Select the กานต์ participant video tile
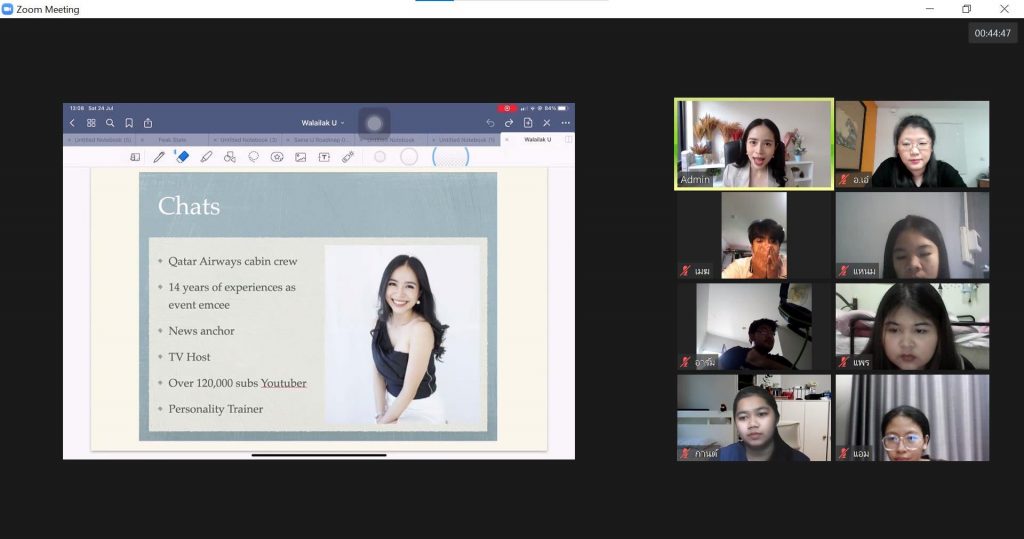The height and width of the screenshot is (539, 1024). point(754,417)
